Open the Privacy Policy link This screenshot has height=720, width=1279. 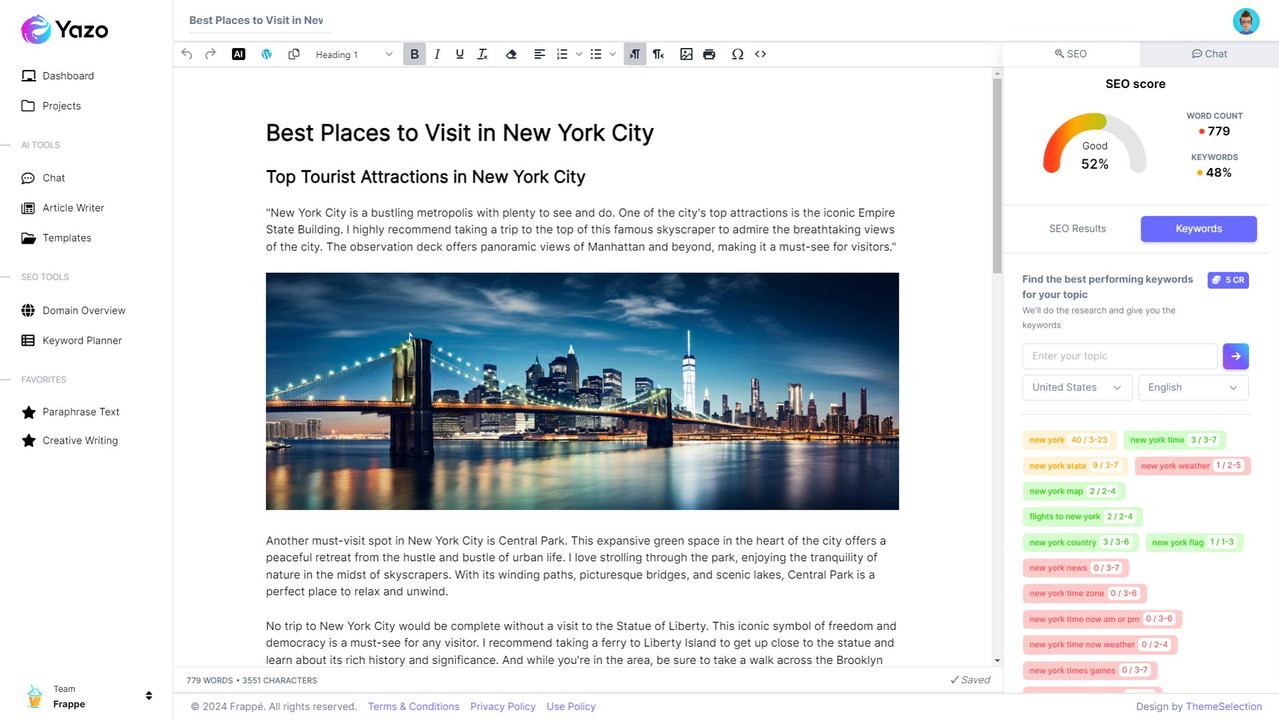point(503,706)
